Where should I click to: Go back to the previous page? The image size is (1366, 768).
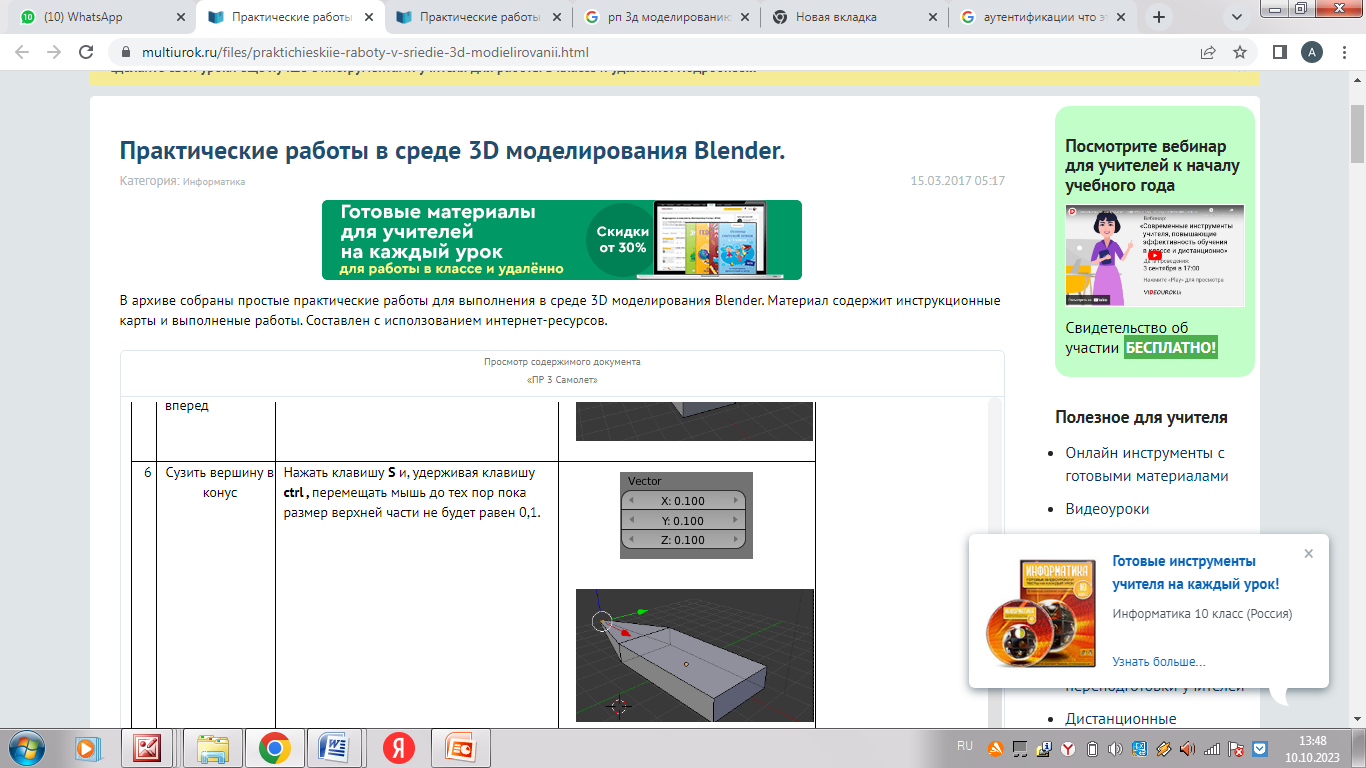[x=22, y=52]
